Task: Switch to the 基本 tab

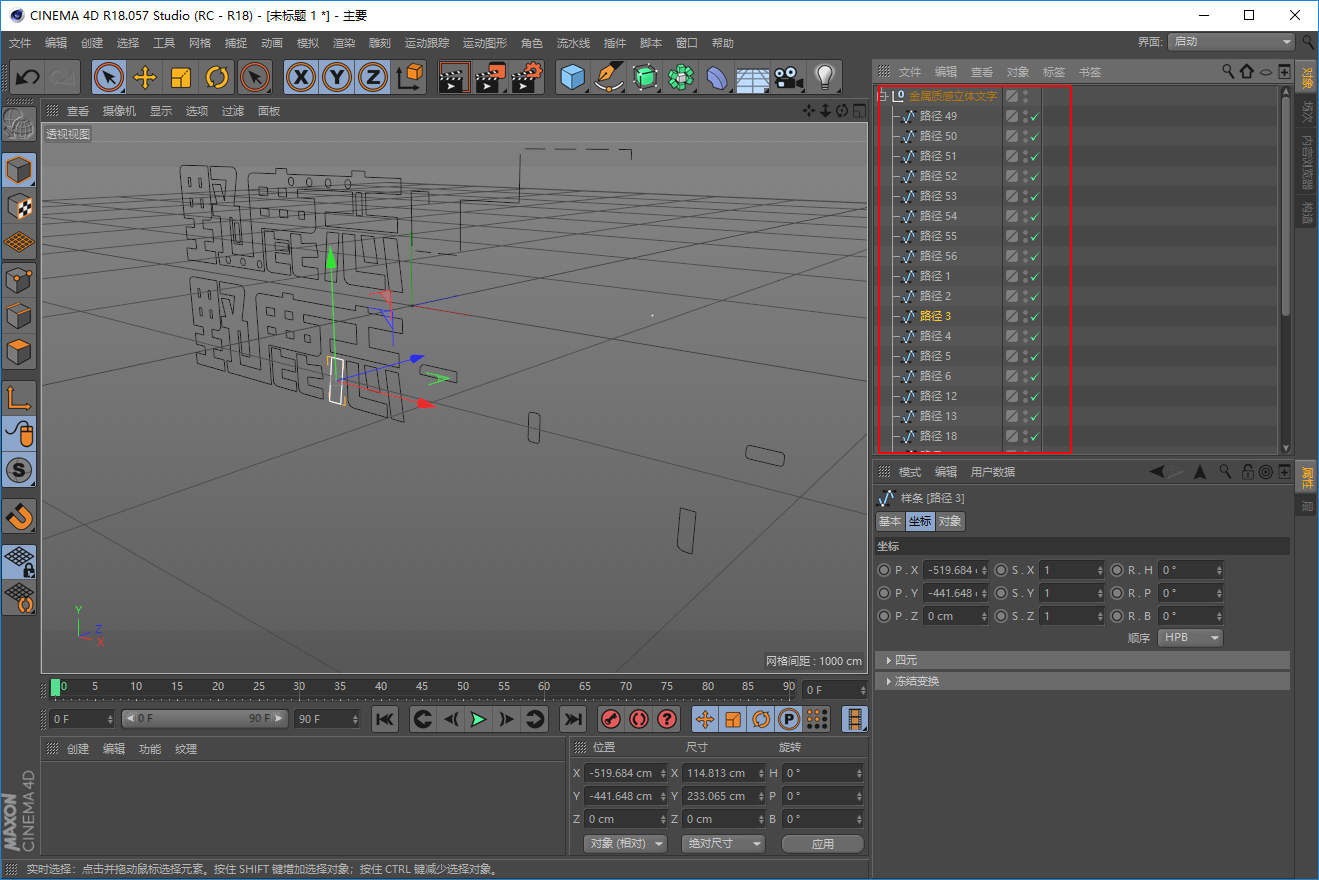Action: pyautogui.click(x=890, y=521)
